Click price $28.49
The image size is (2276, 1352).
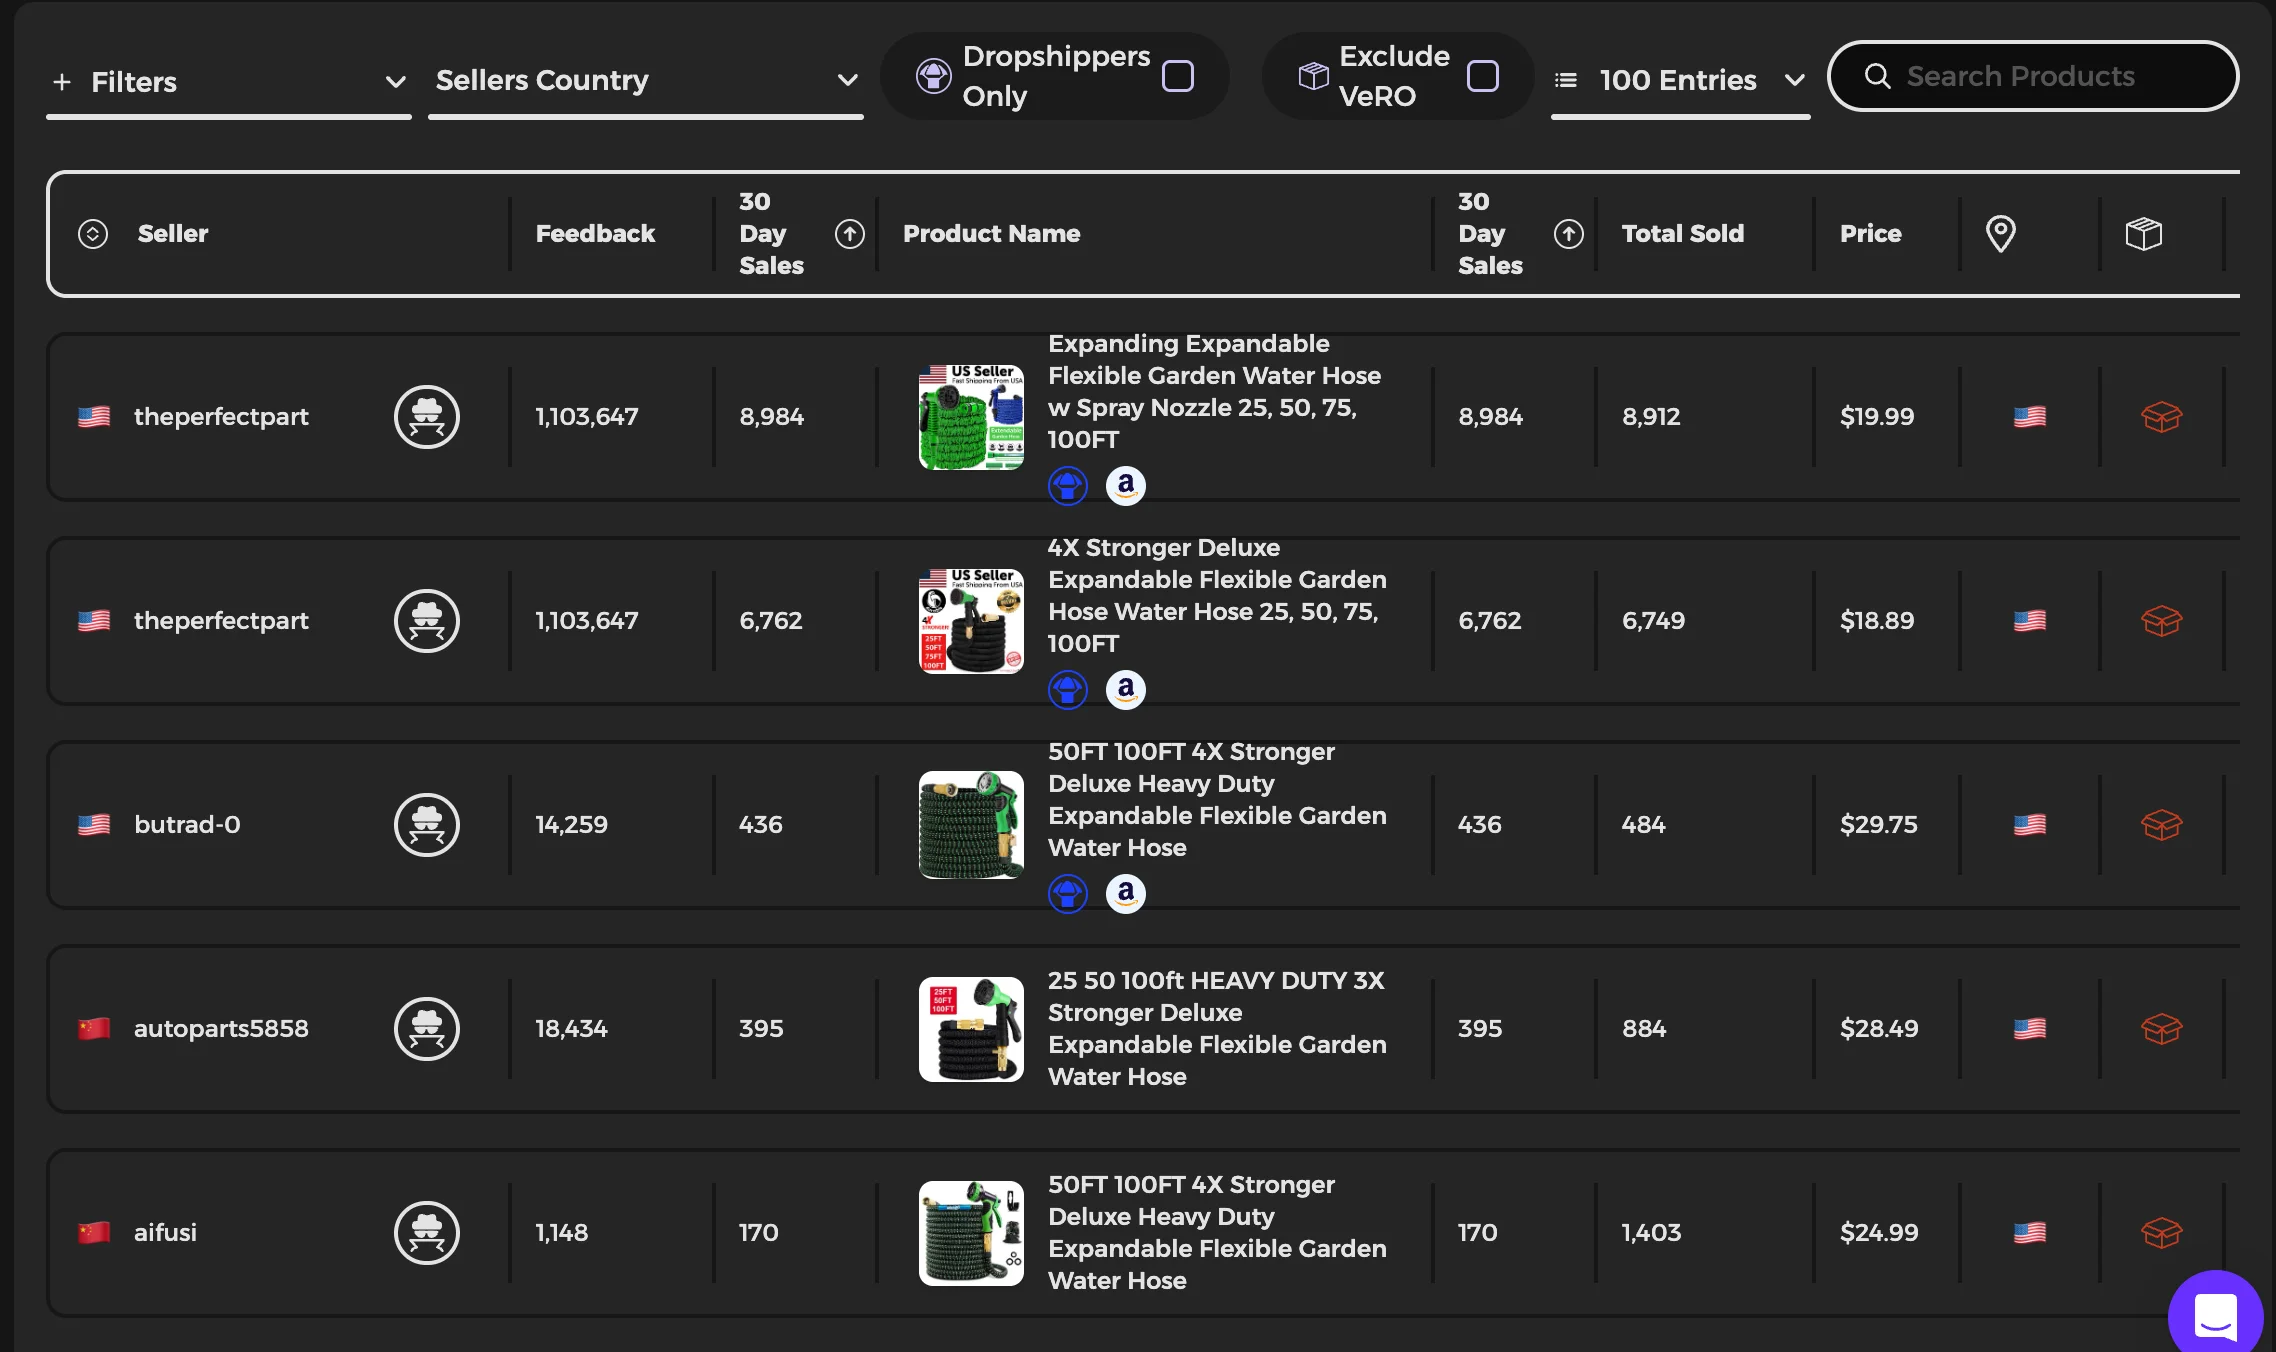coord(1879,1029)
